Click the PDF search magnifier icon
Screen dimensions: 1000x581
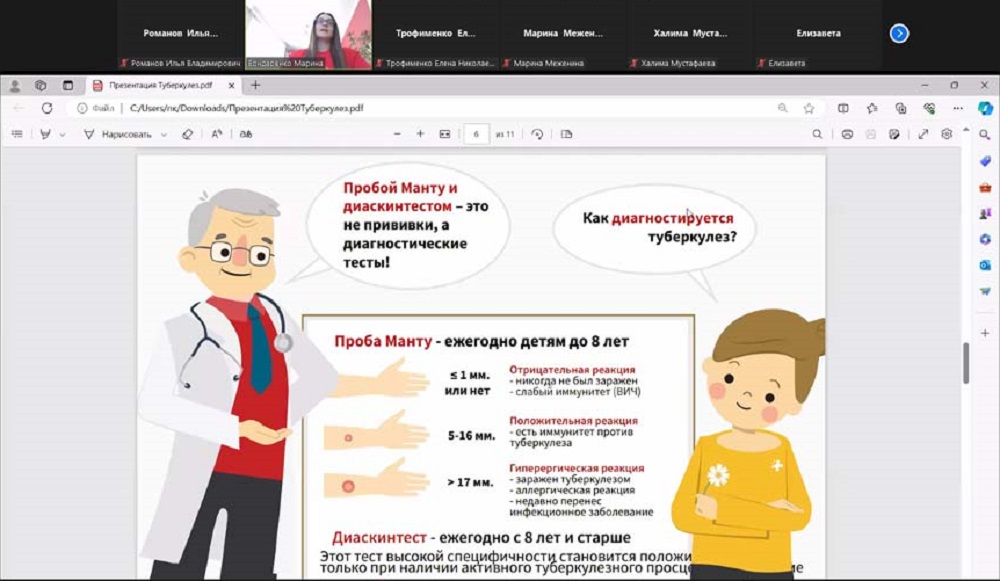(817, 134)
